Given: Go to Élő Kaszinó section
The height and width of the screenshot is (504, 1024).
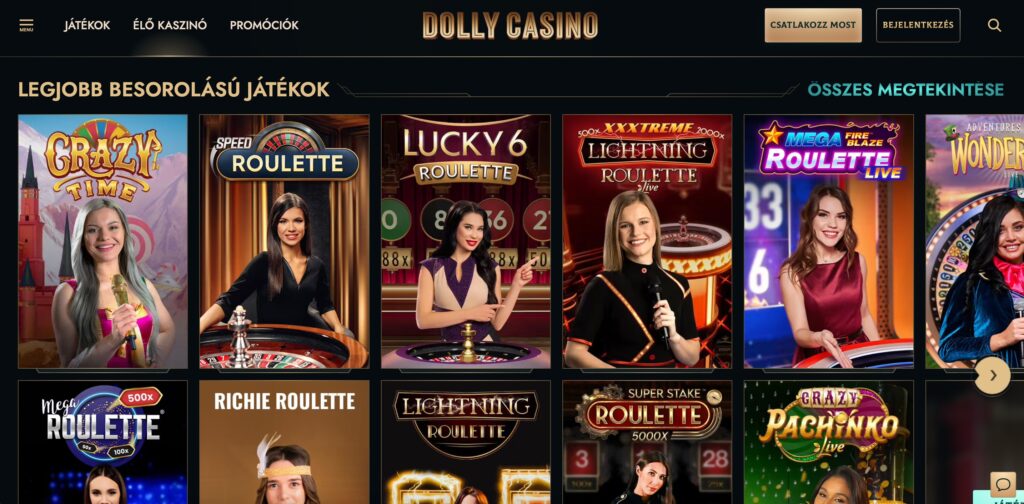Looking at the screenshot, I should click(x=170, y=25).
